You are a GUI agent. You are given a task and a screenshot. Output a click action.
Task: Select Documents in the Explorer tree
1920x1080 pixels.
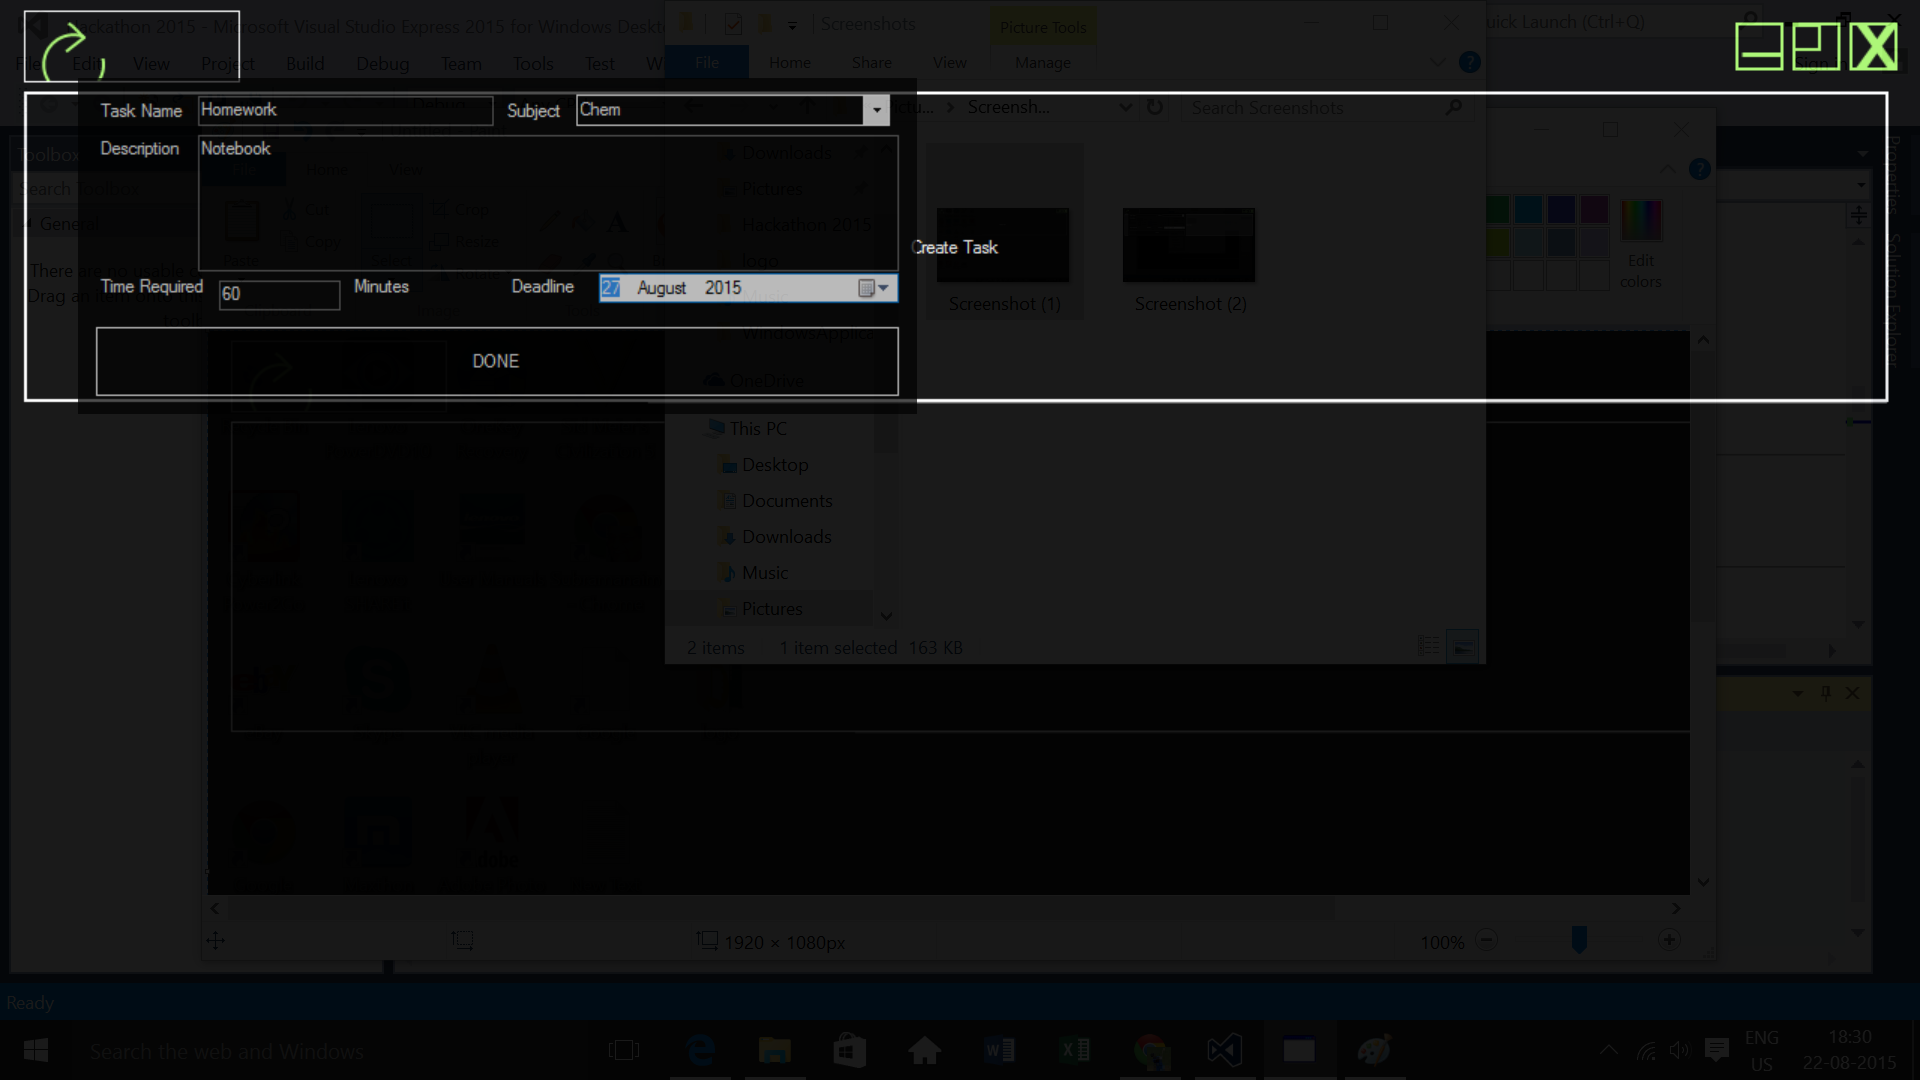(x=786, y=501)
